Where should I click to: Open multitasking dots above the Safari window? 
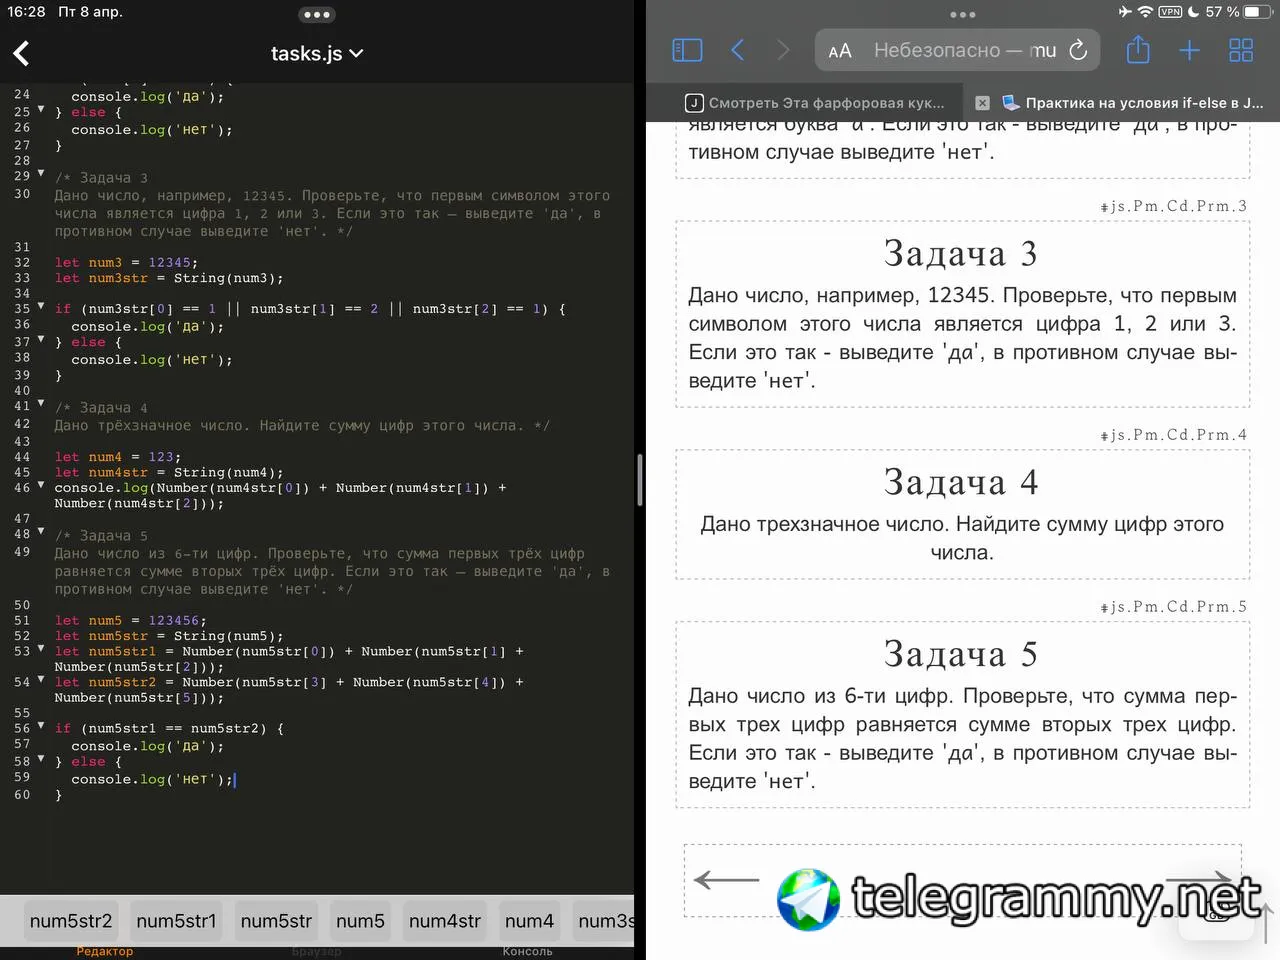(962, 15)
